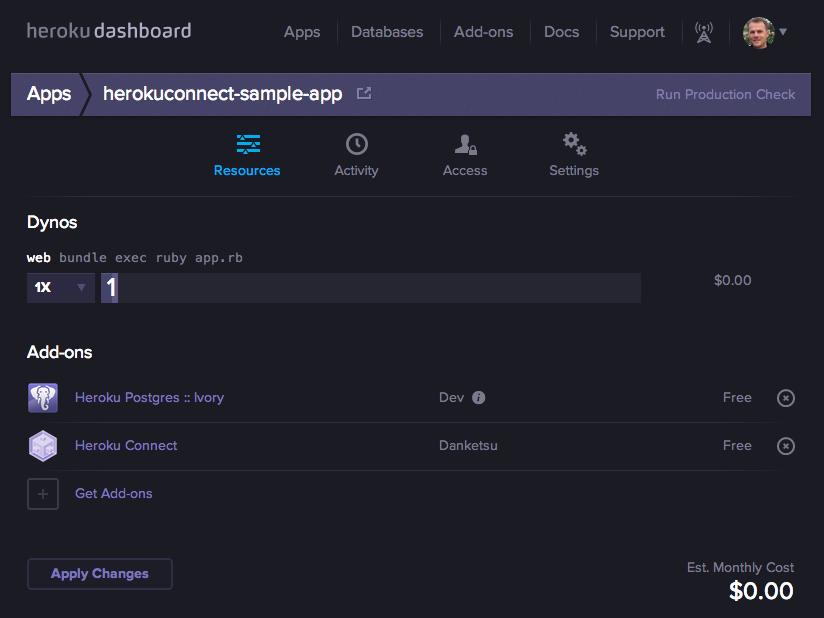This screenshot has height=618, width=824.
Task: Click the Apply Changes button
Action: 100,574
